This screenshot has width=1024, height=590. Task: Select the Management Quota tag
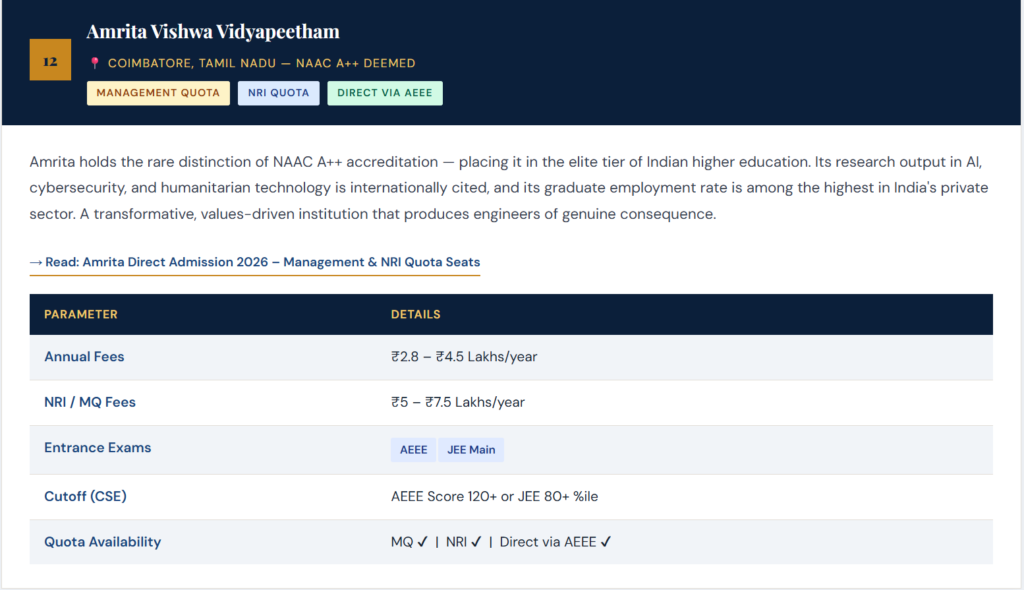157,93
